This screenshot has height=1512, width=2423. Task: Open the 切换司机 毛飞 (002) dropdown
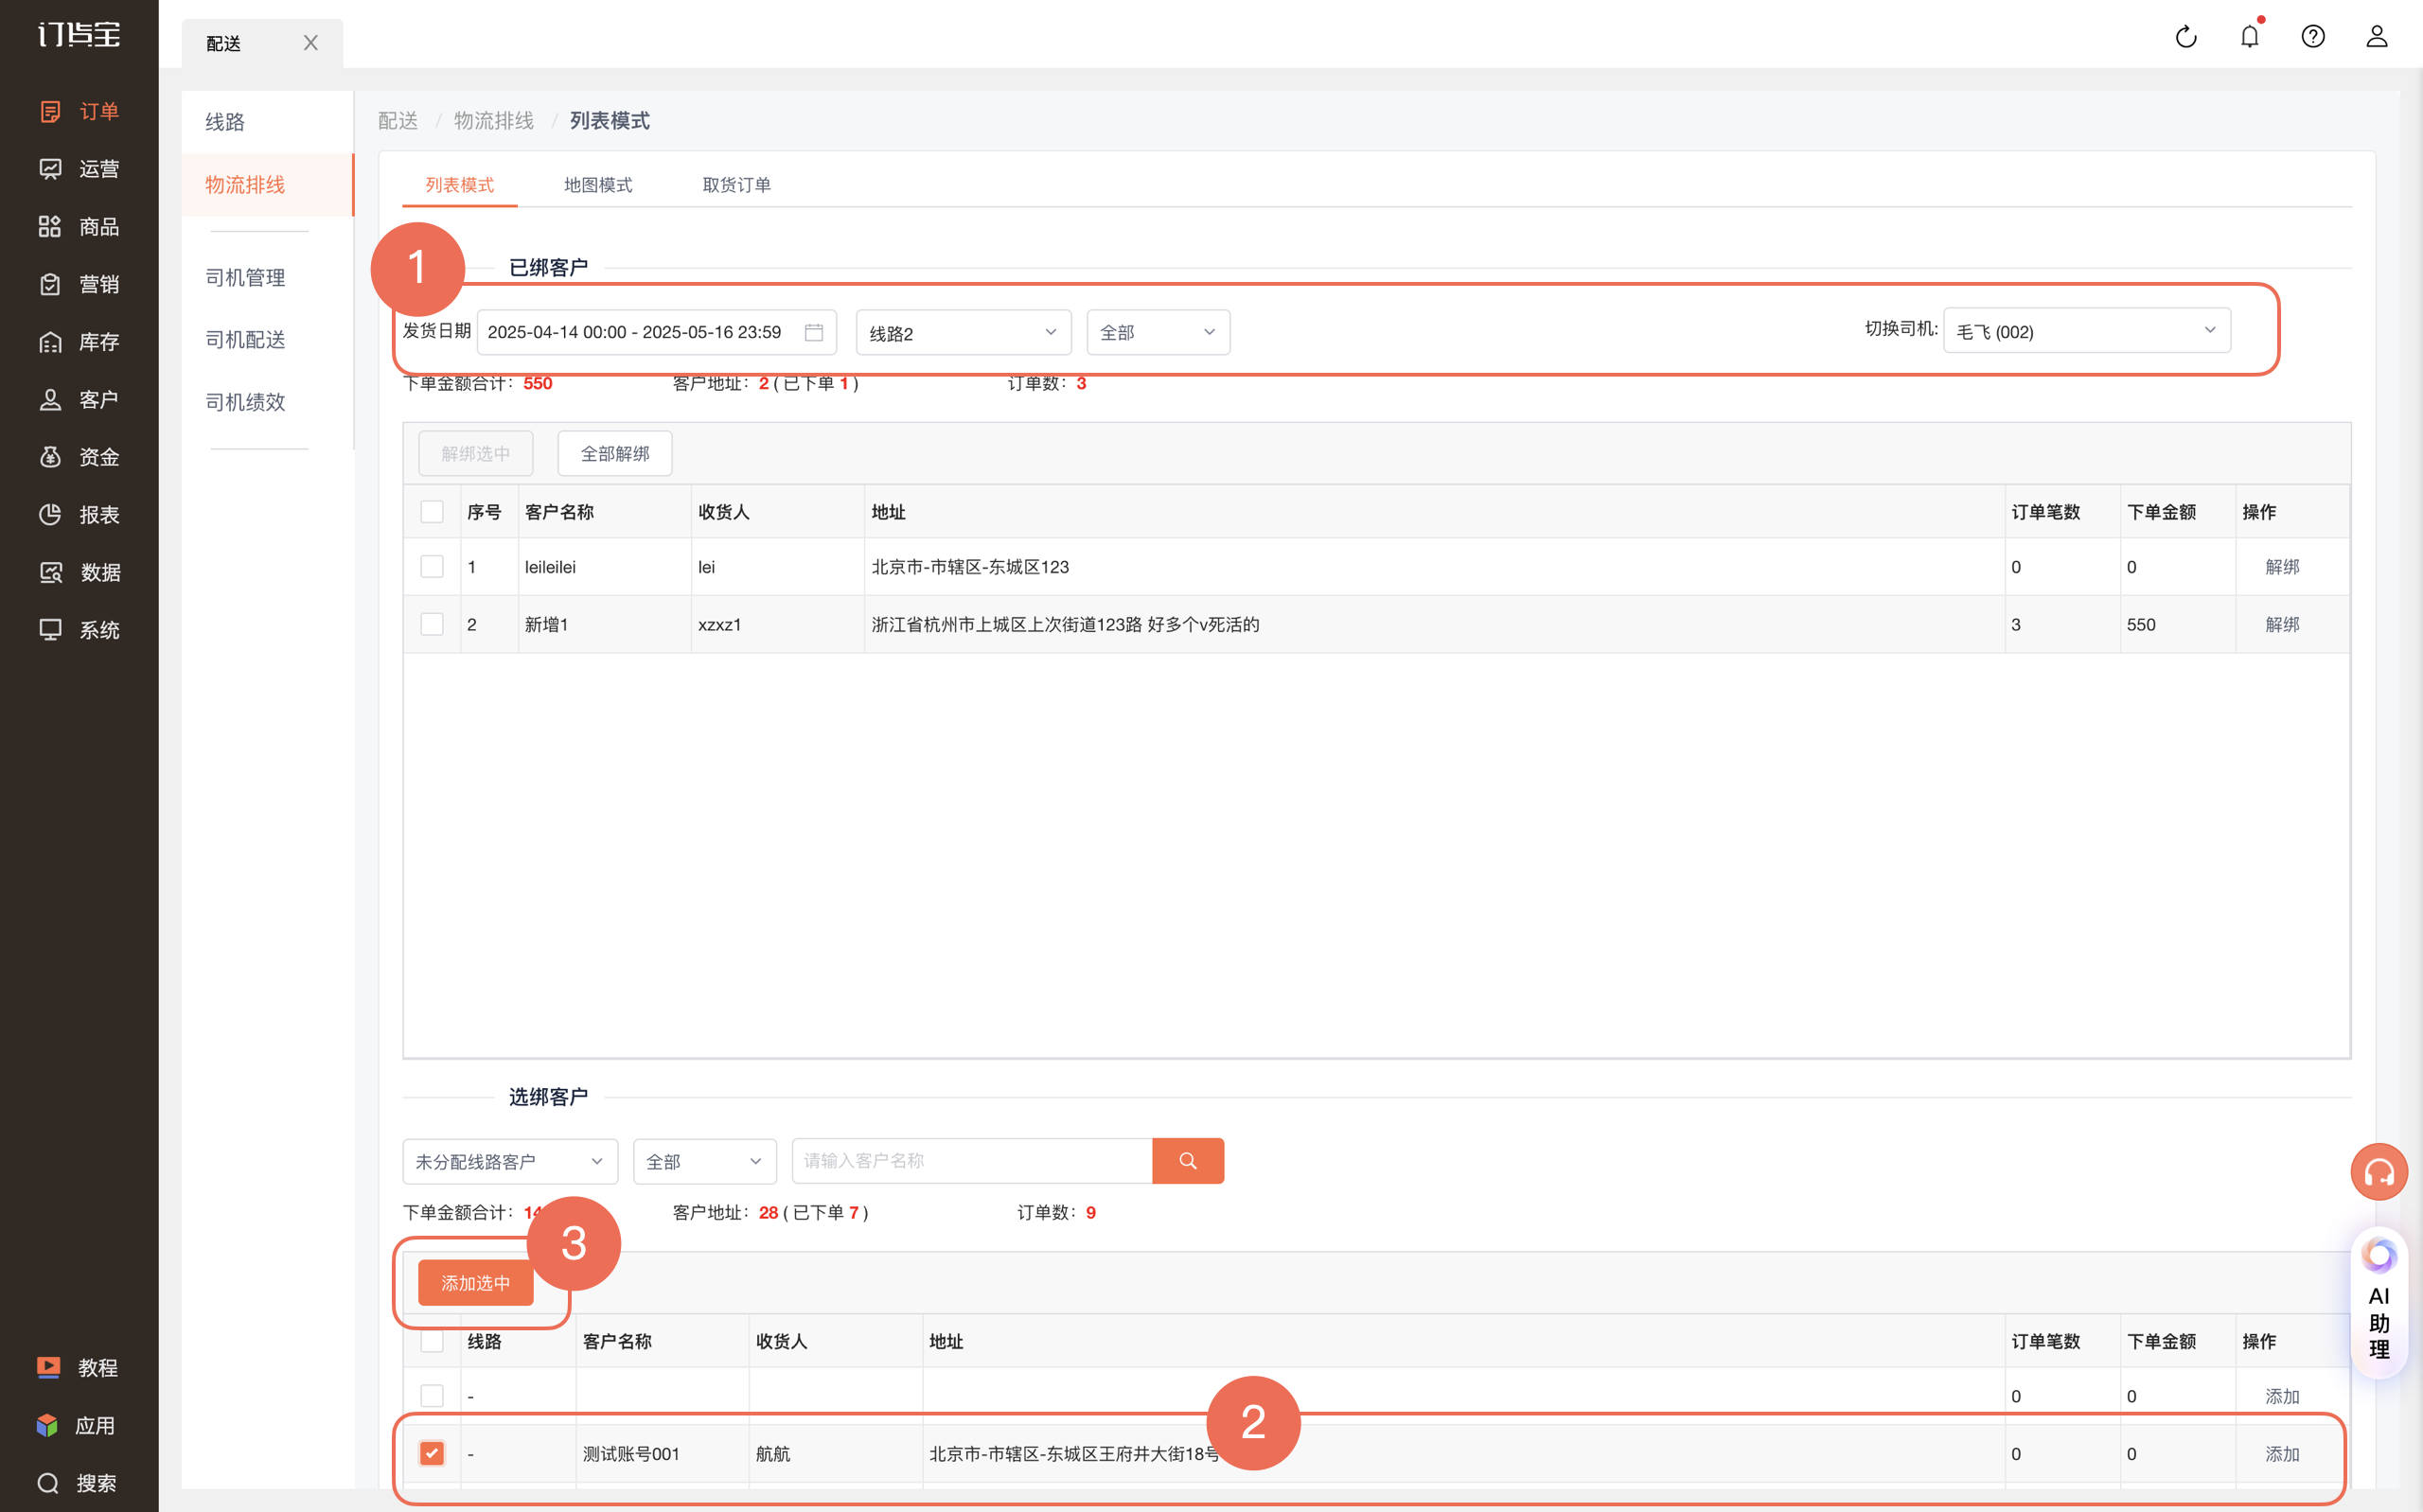(2086, 331)
